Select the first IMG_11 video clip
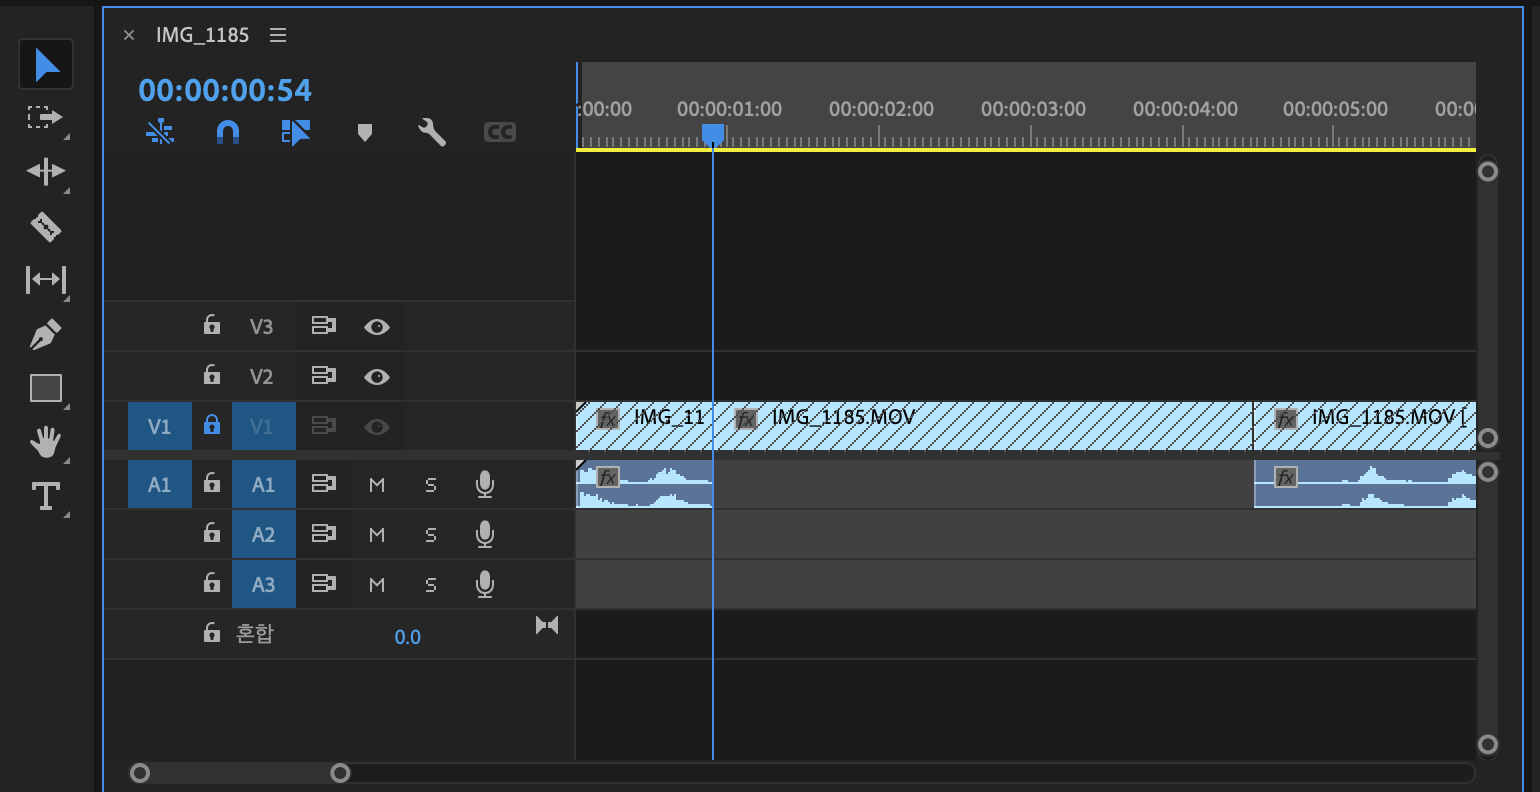The height and width of the screenshot is (792, 1540). click(x=645, y=427)
